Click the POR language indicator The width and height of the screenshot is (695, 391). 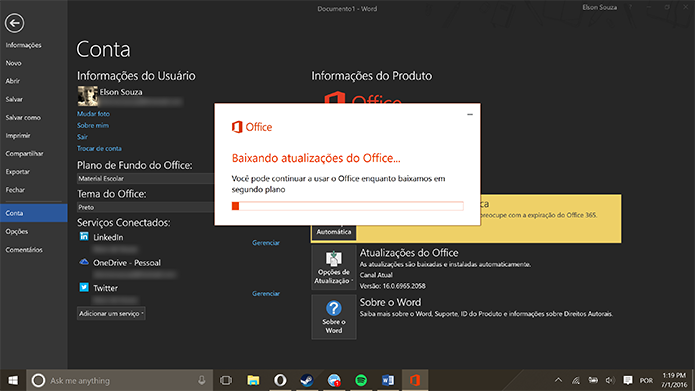(646, 381)
